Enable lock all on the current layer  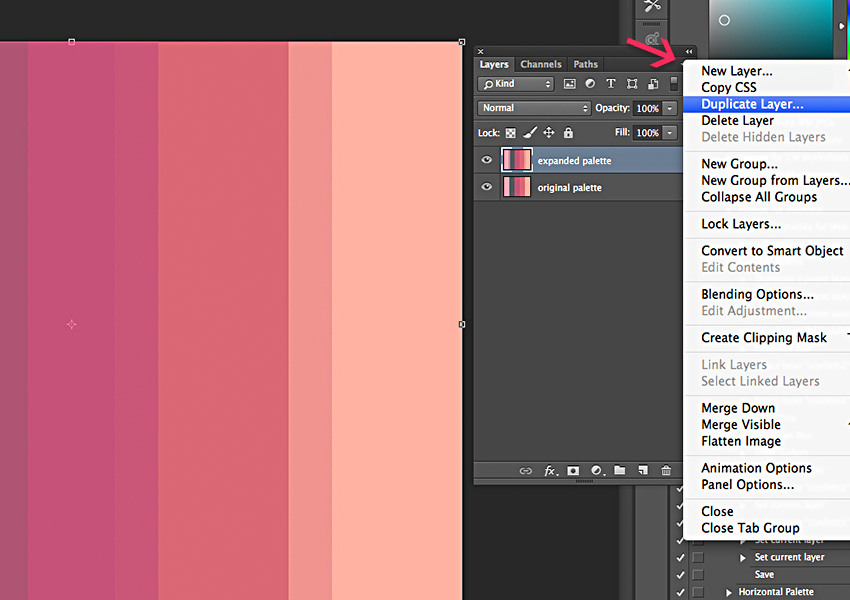(568, 131)
